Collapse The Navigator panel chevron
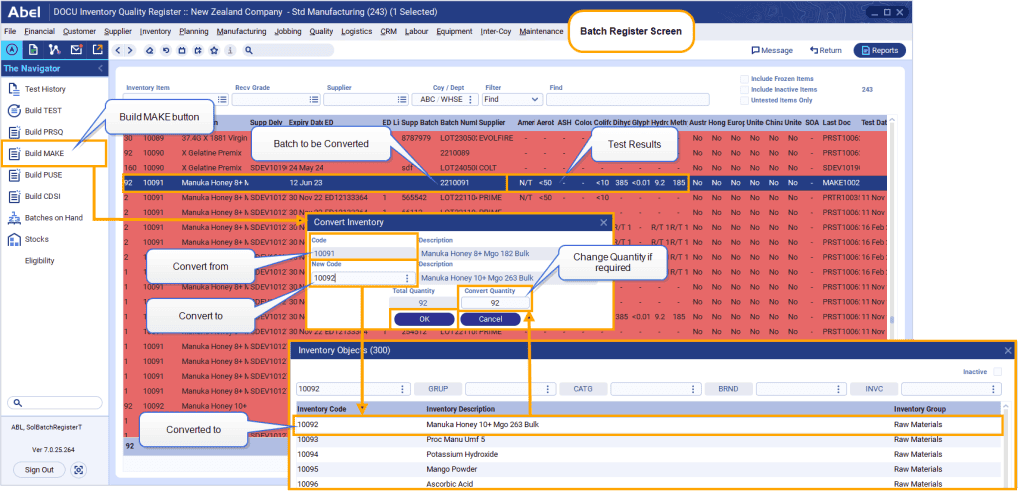Viewport: 1024px width, 495px height. 100,68
